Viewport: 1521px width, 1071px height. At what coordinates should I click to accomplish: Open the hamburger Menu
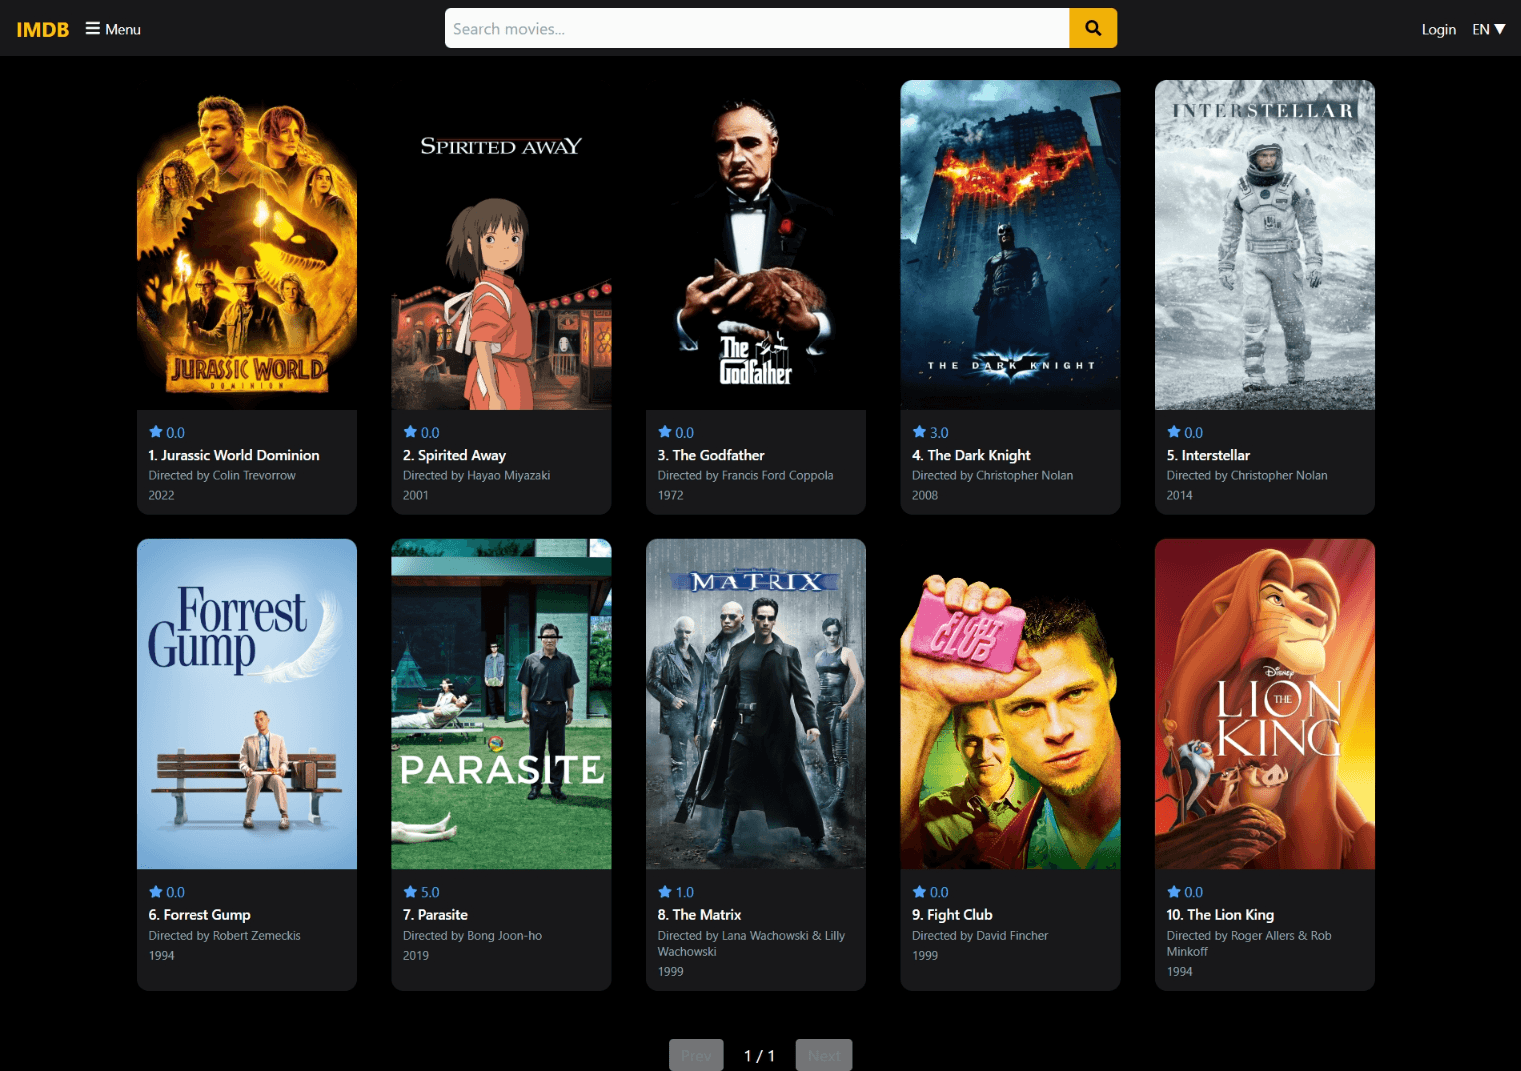113,29
